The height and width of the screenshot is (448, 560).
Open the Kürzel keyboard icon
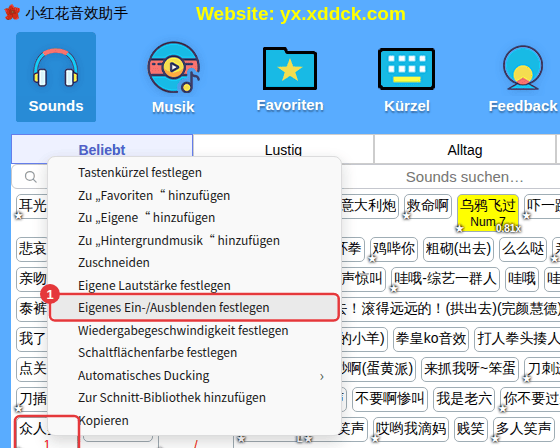pyautogui.click(x=406, y=80)
